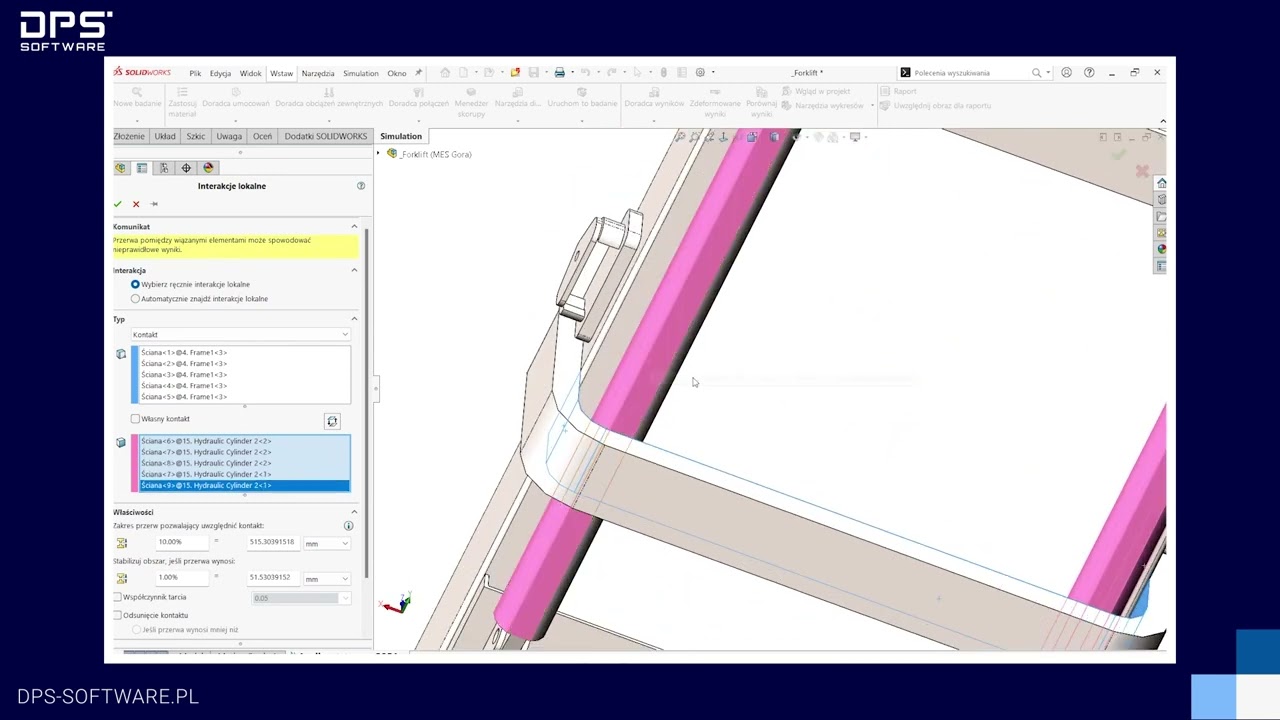
Task: Collapse the ribbon with chevron arrow
Action: pyautogui.click(x=1162, y=121)
